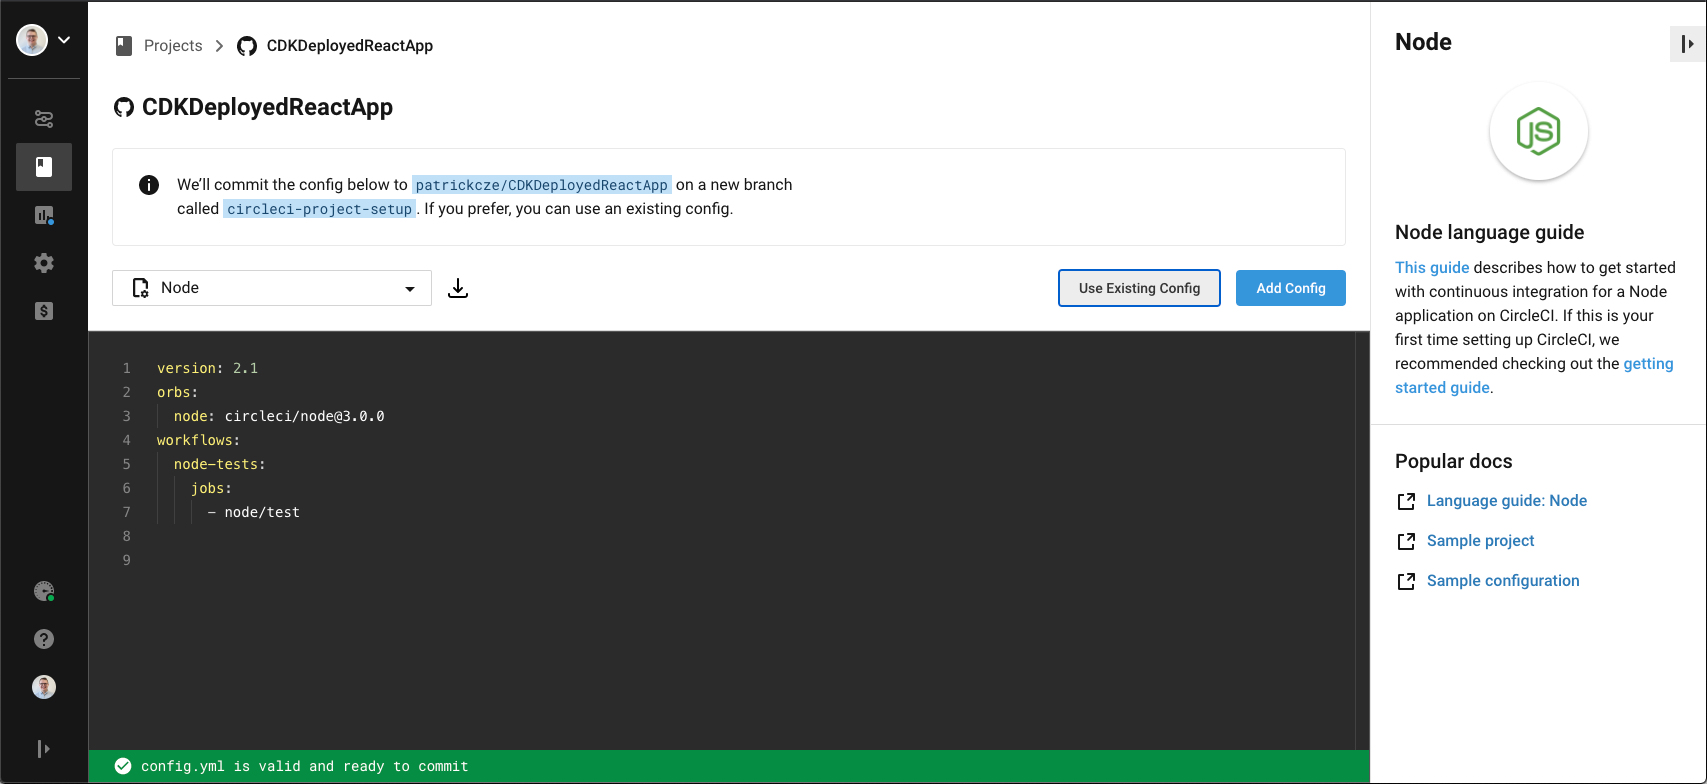Viewport: 1707px width, 784px height.
Task: Click the user avatar at sidebar bottom
Action: point(44,687)
